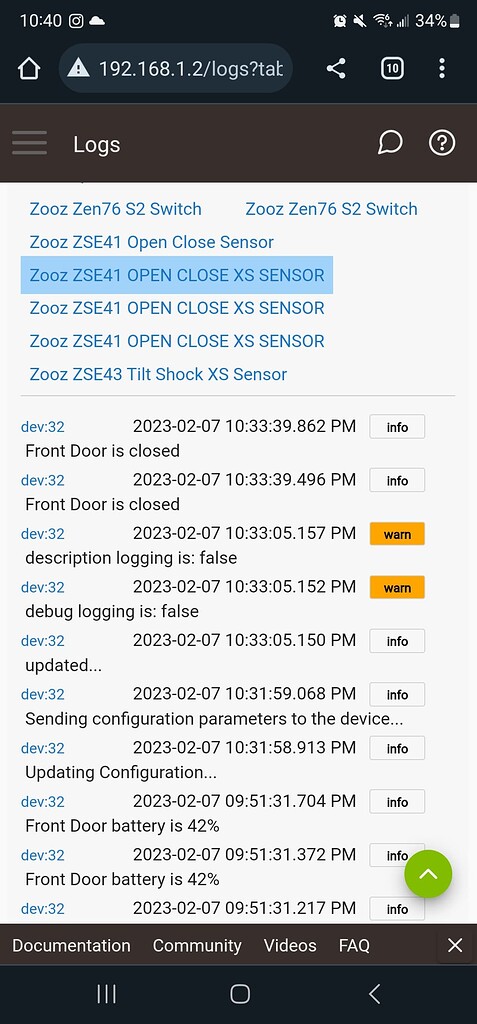Close the bottom footer bar with X
The width and height of the screenshot is (477, 1024).
(x=455, y=945)
